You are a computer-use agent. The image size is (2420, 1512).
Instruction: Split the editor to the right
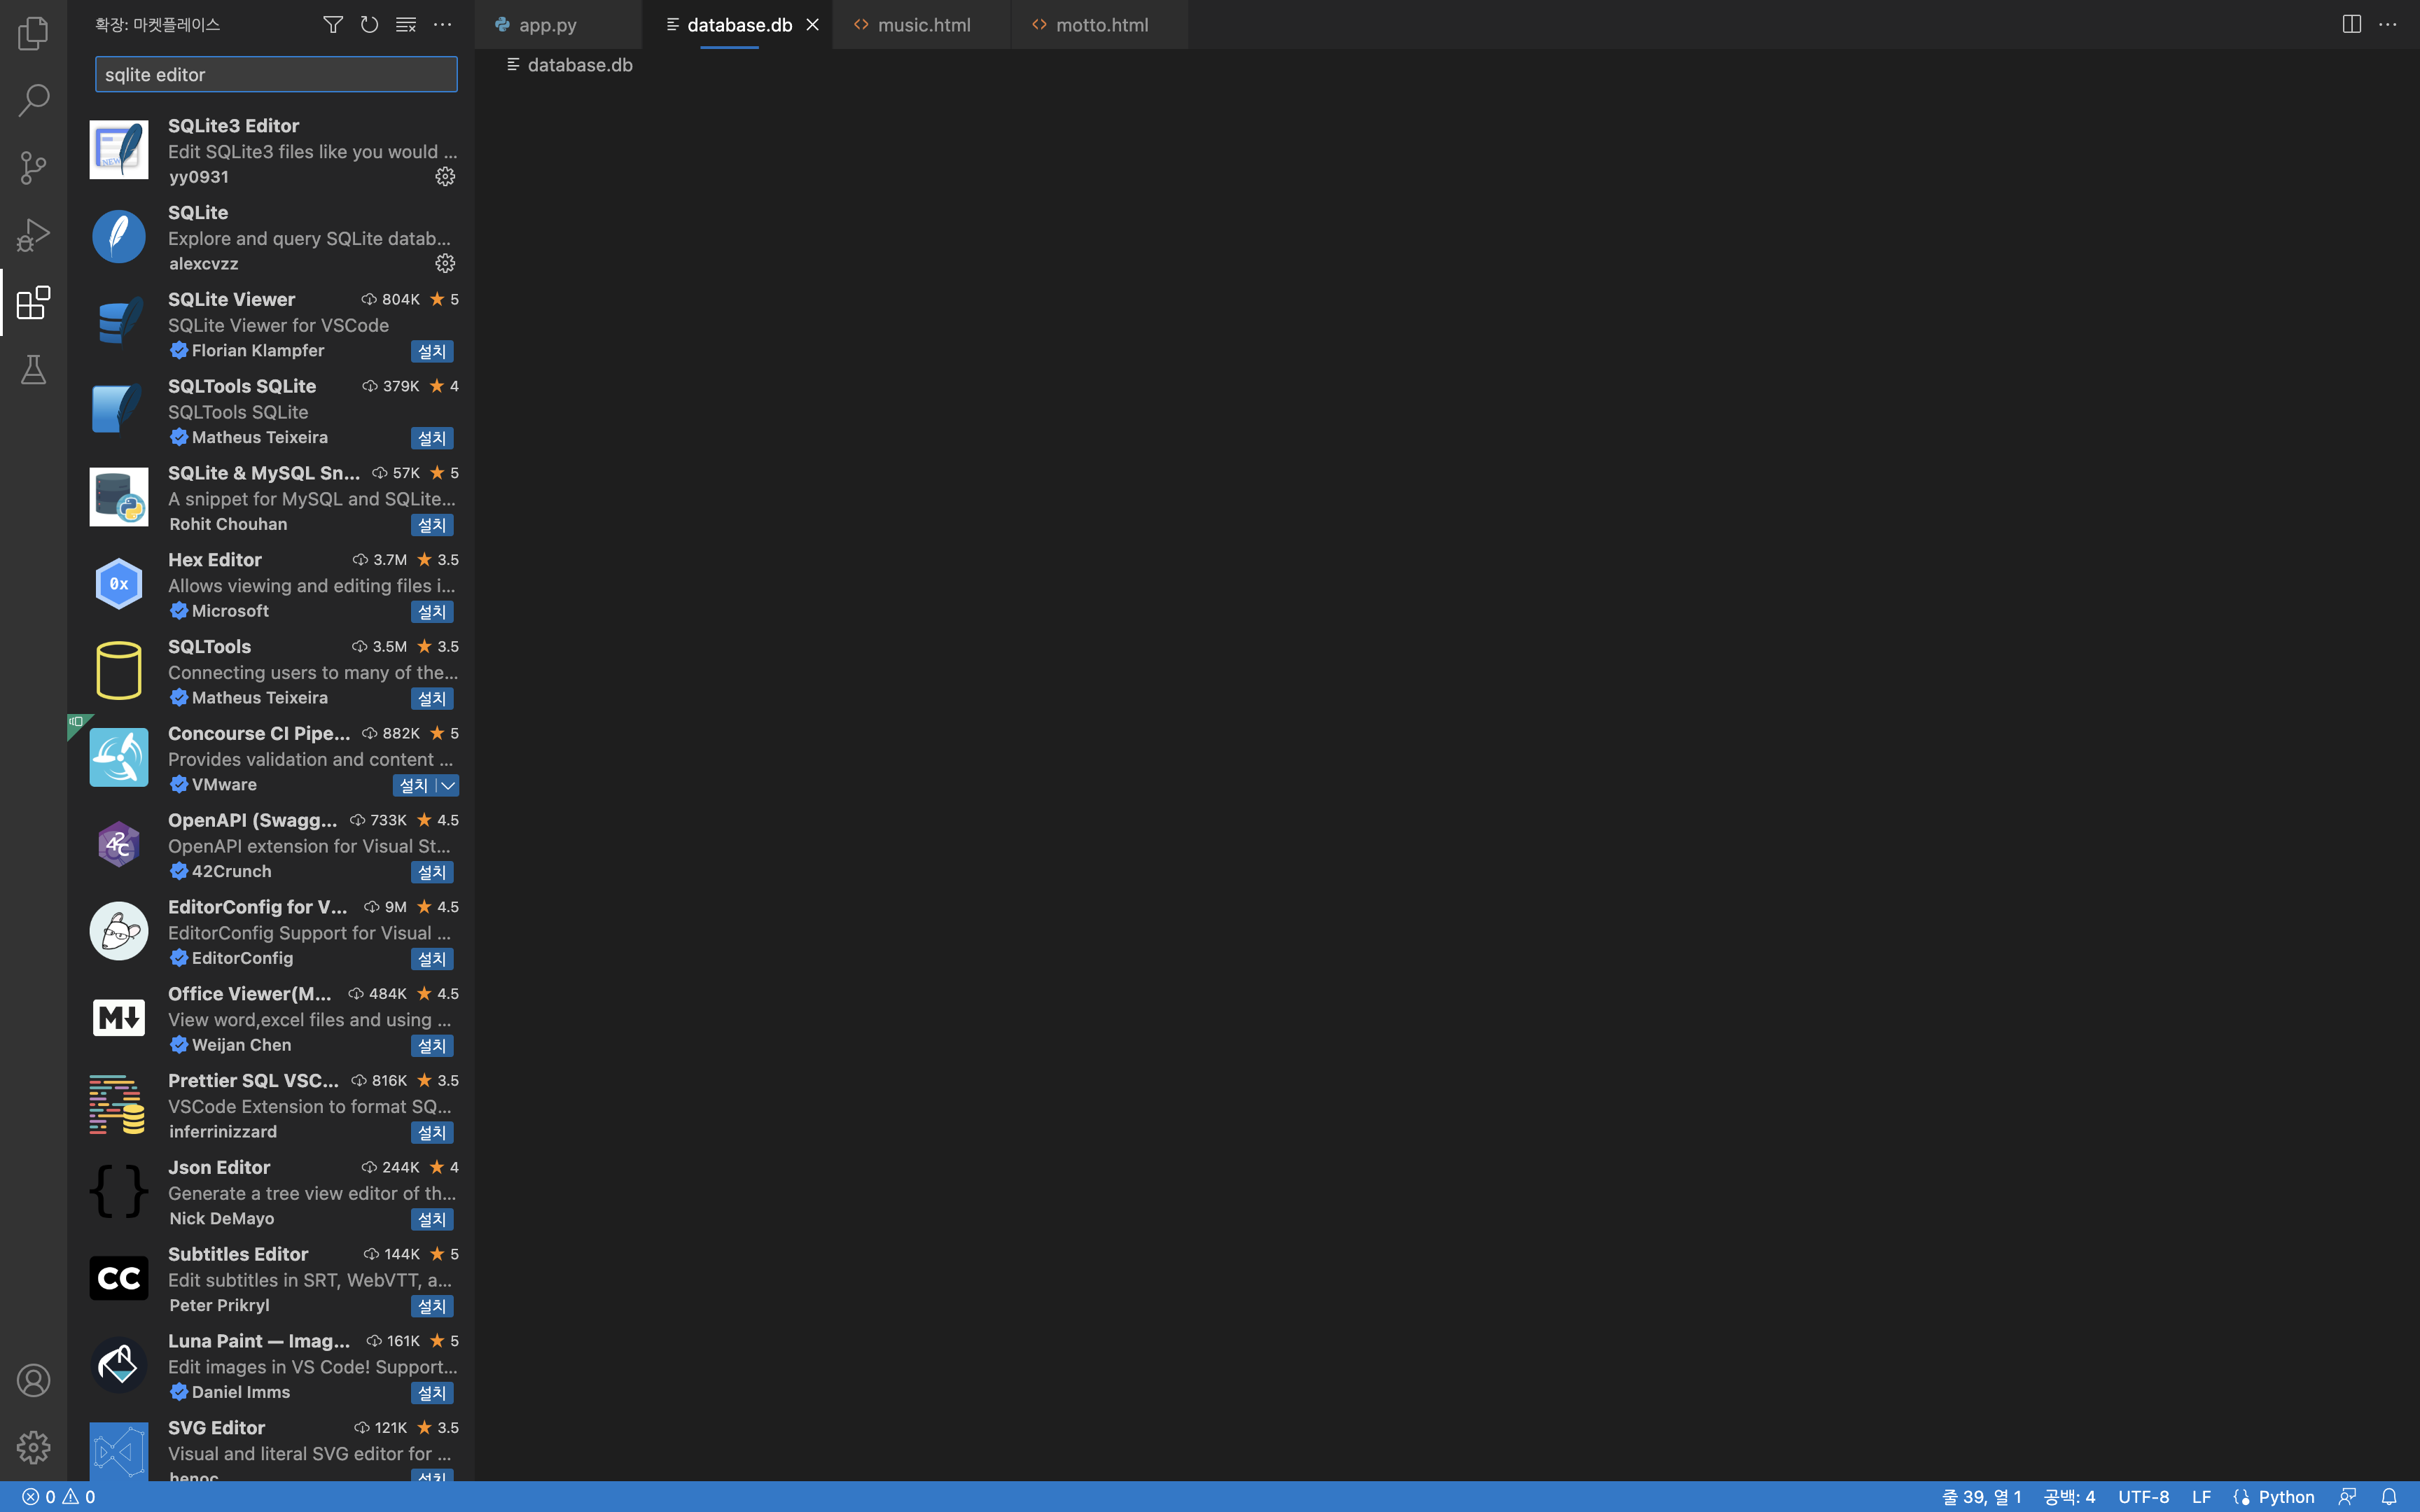click(x=2351, y=24)
